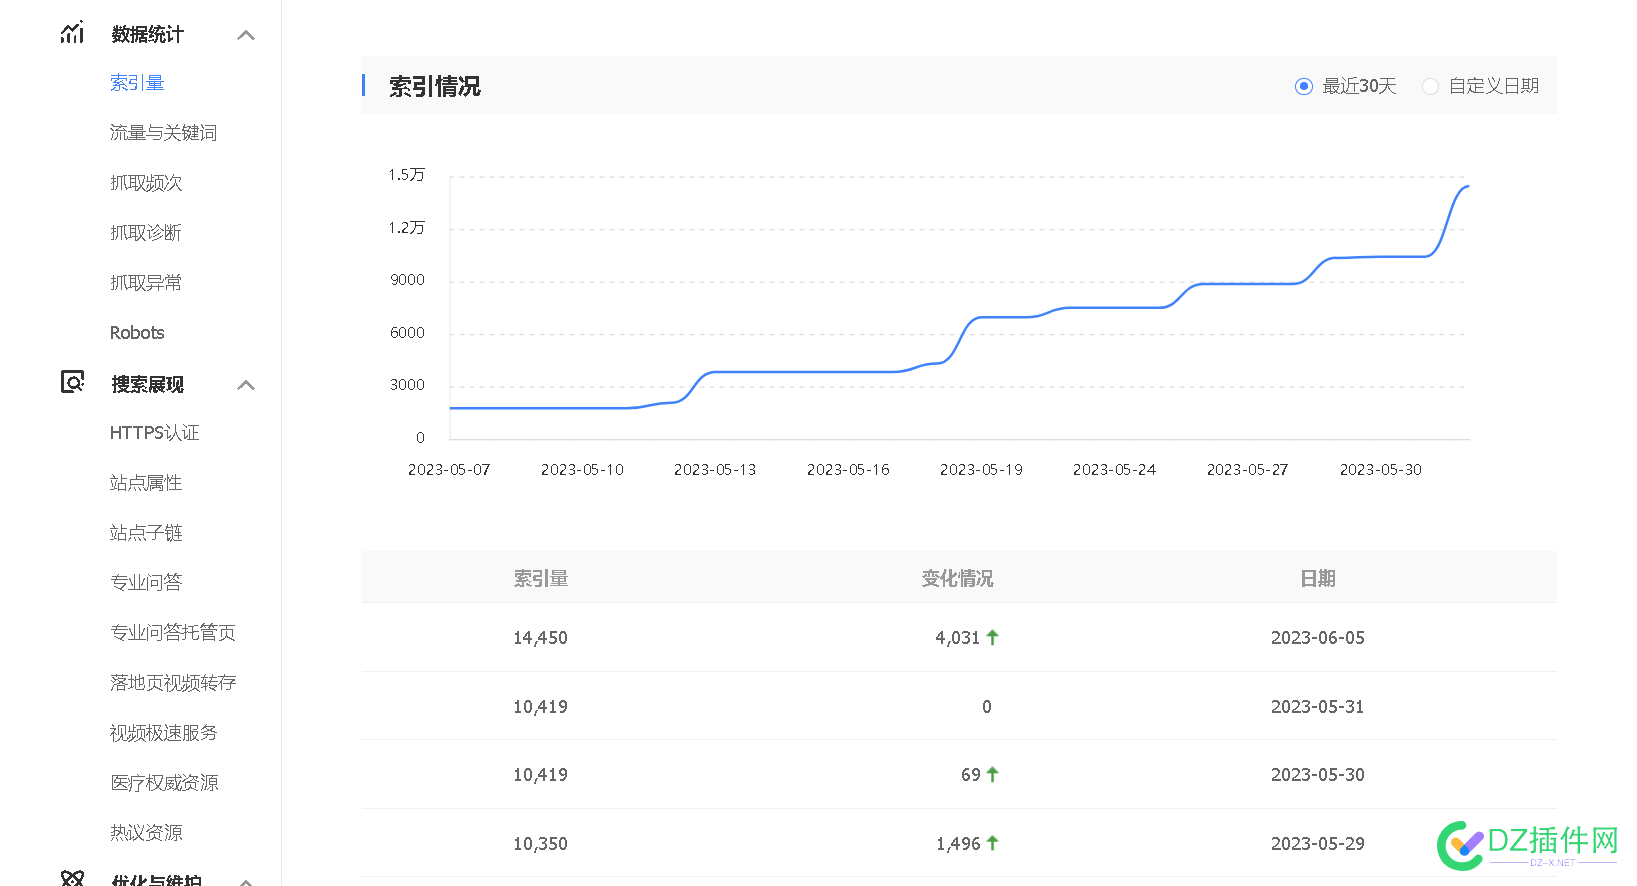Open the 索引量 menu item
The width and height of the screenshot is (1637, 886).
pyautogui.click(x=137, y=83)
